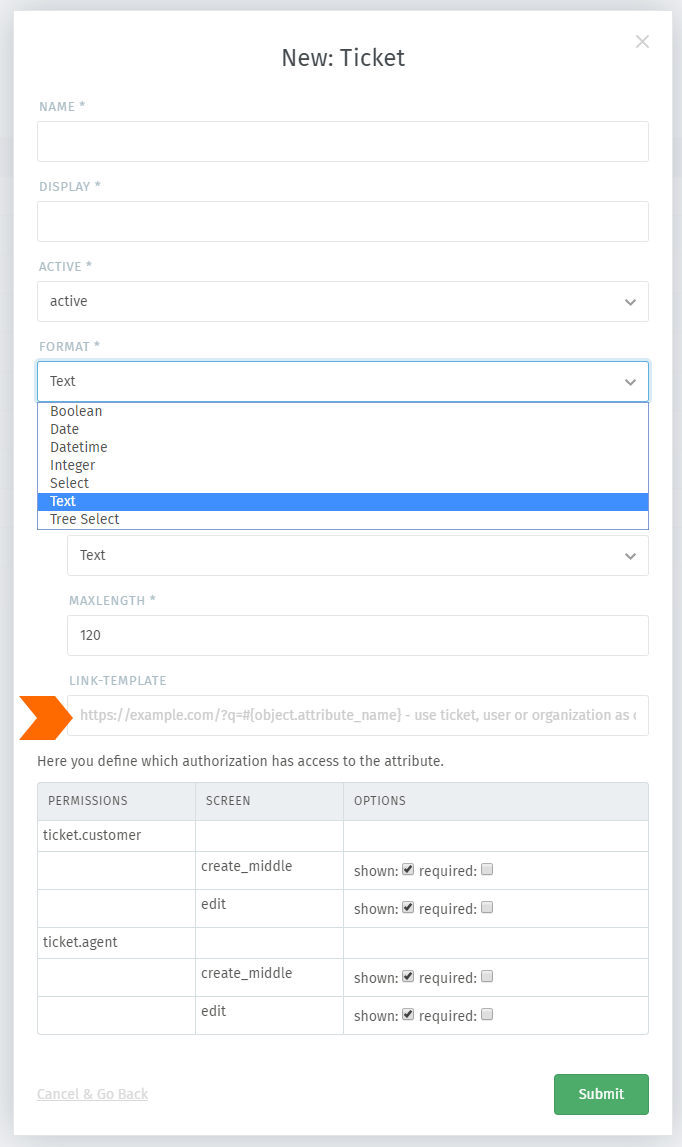The width and height of the screenshot is (682, 1147).
Task: Click the Cancel & Go Back link
Action: (92, 1094)
